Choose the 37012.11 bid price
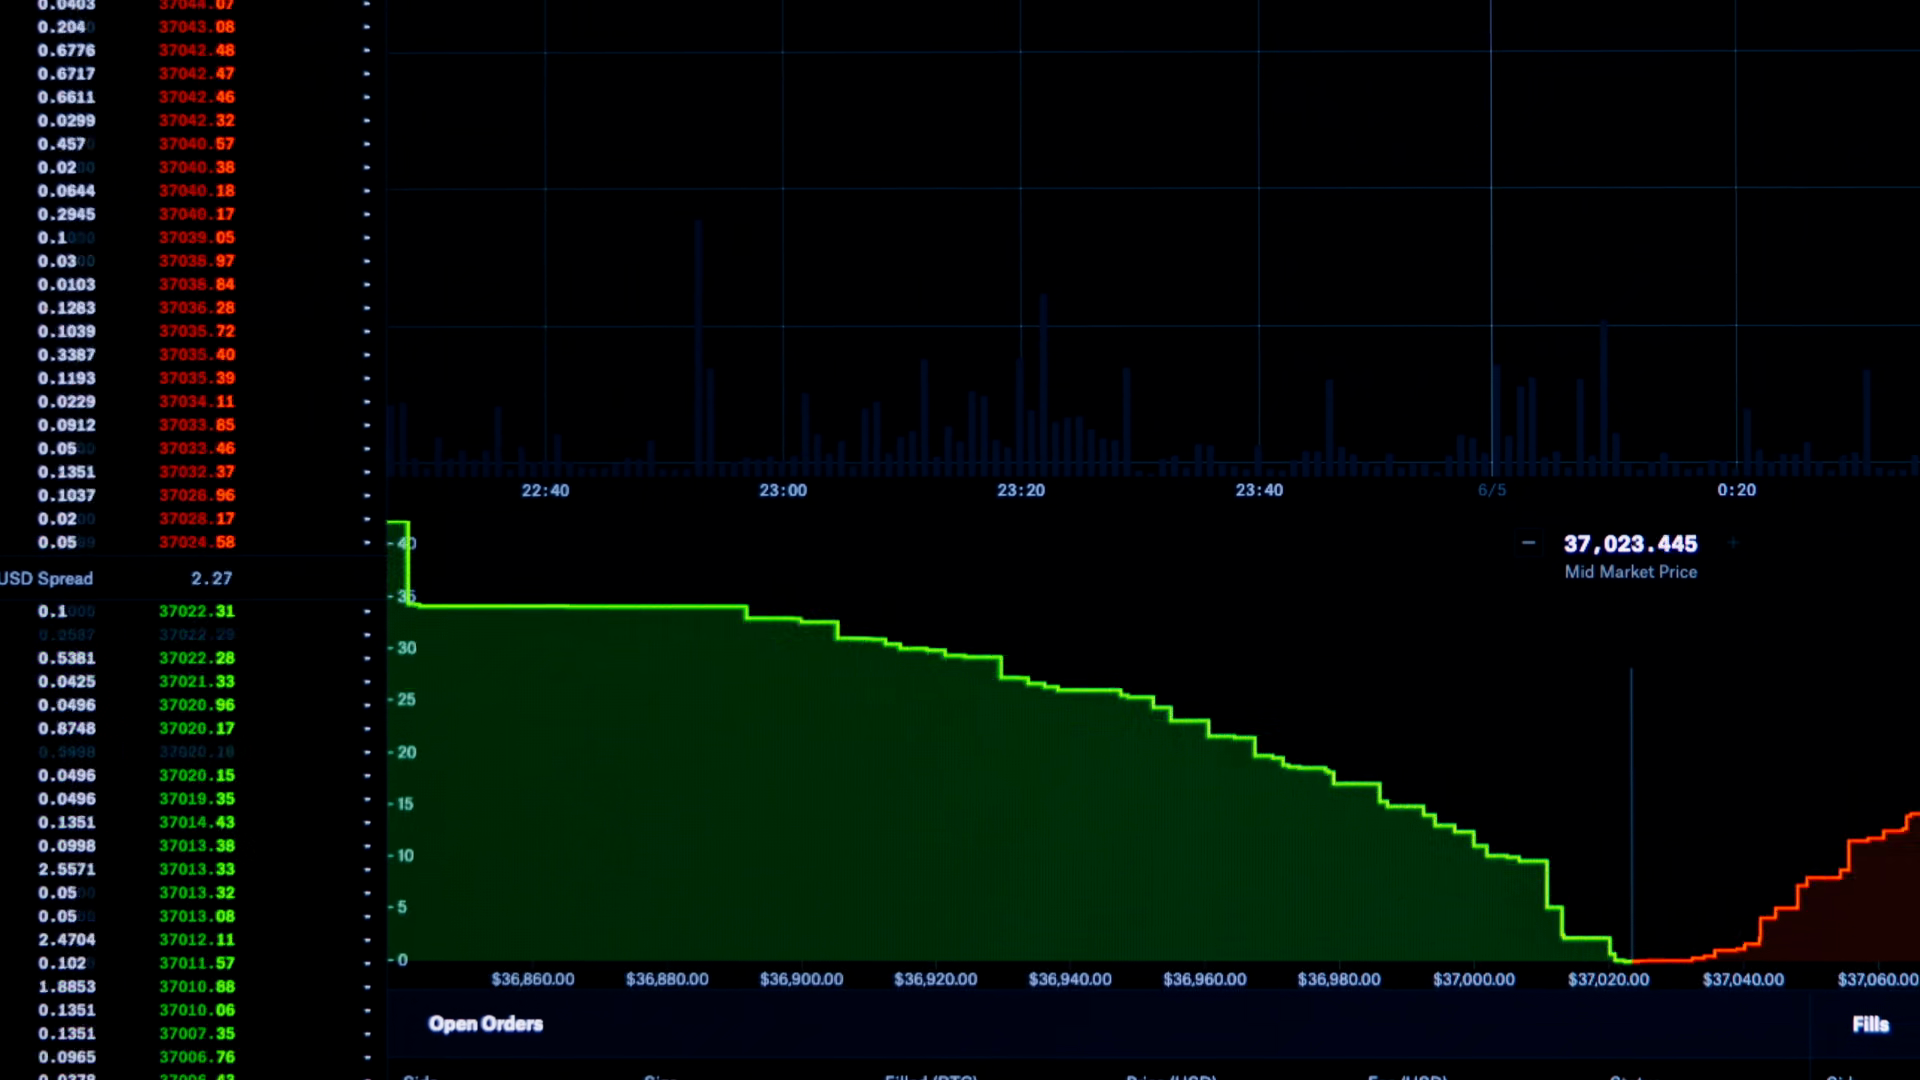Screen dimensions: 1920x1080 (197, 940)
